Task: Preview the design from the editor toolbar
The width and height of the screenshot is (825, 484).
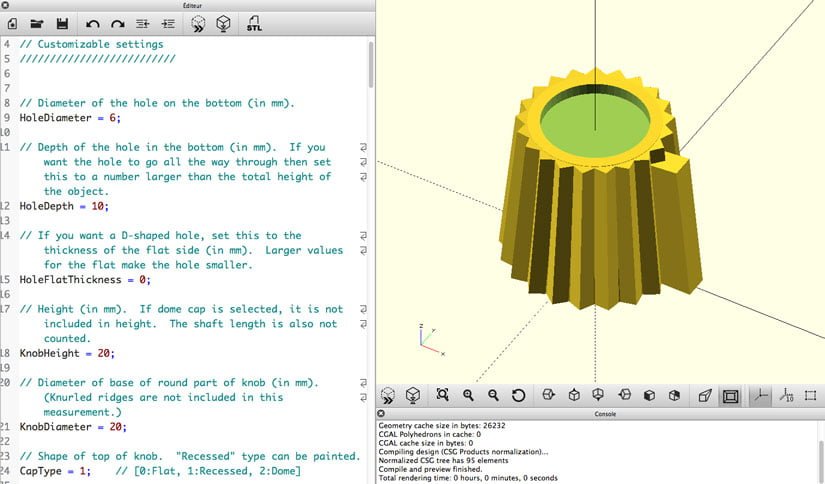Action: click(198, 24)
